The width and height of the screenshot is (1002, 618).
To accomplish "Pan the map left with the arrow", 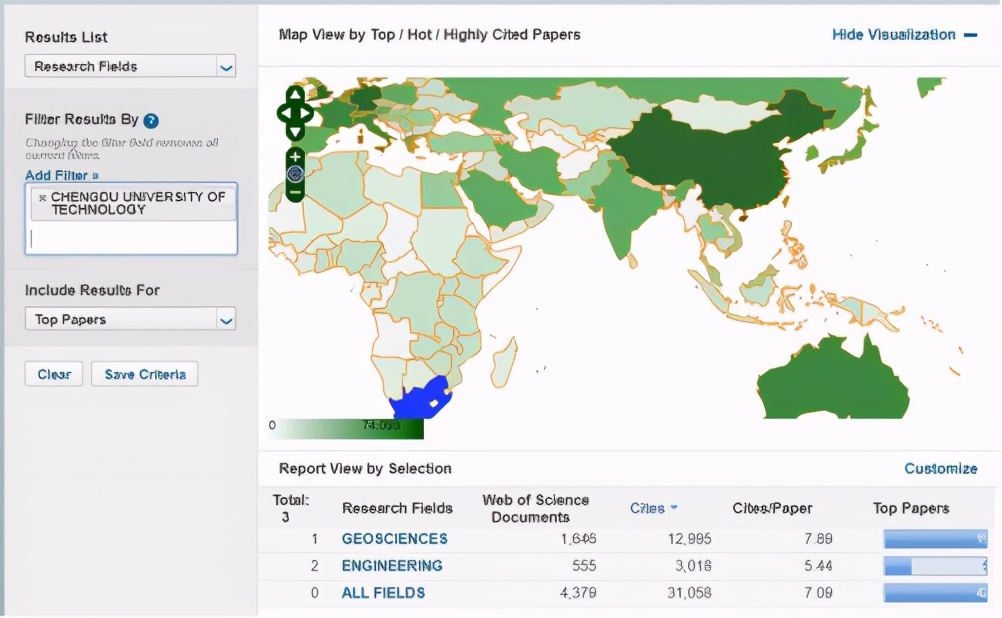I will click(284, 114).
